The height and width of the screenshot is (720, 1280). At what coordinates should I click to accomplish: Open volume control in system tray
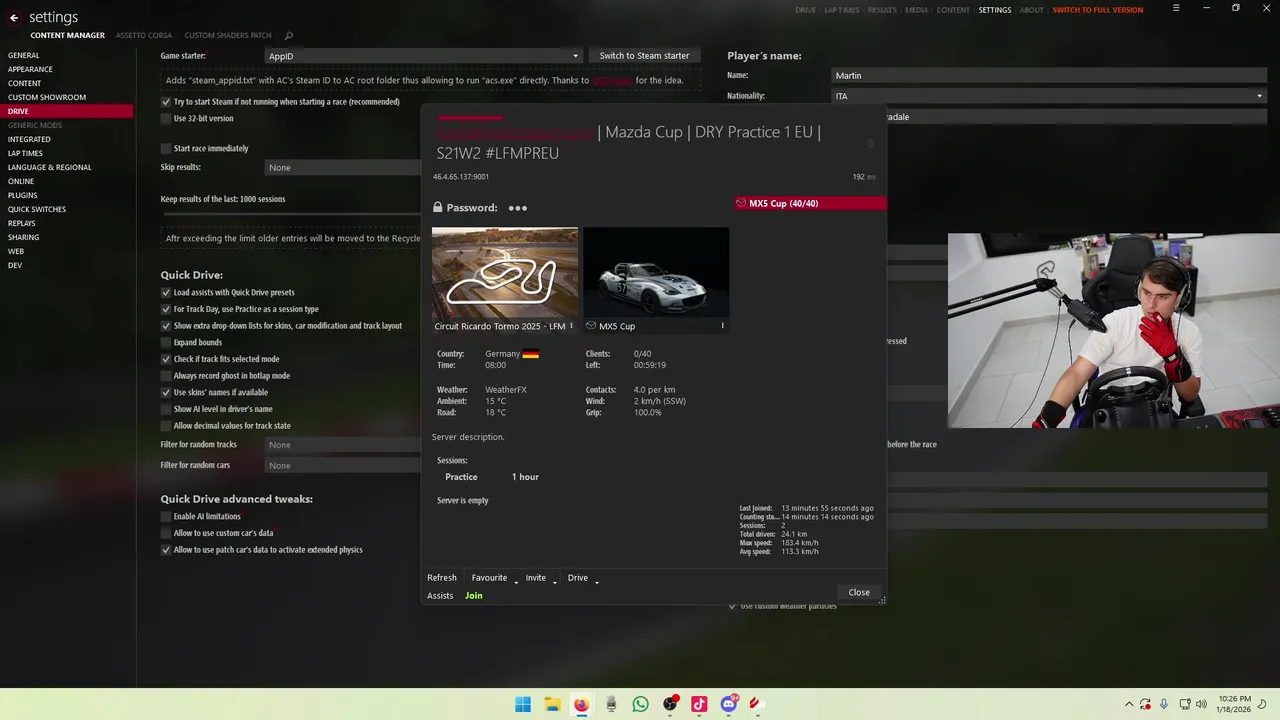point(1203,704)
